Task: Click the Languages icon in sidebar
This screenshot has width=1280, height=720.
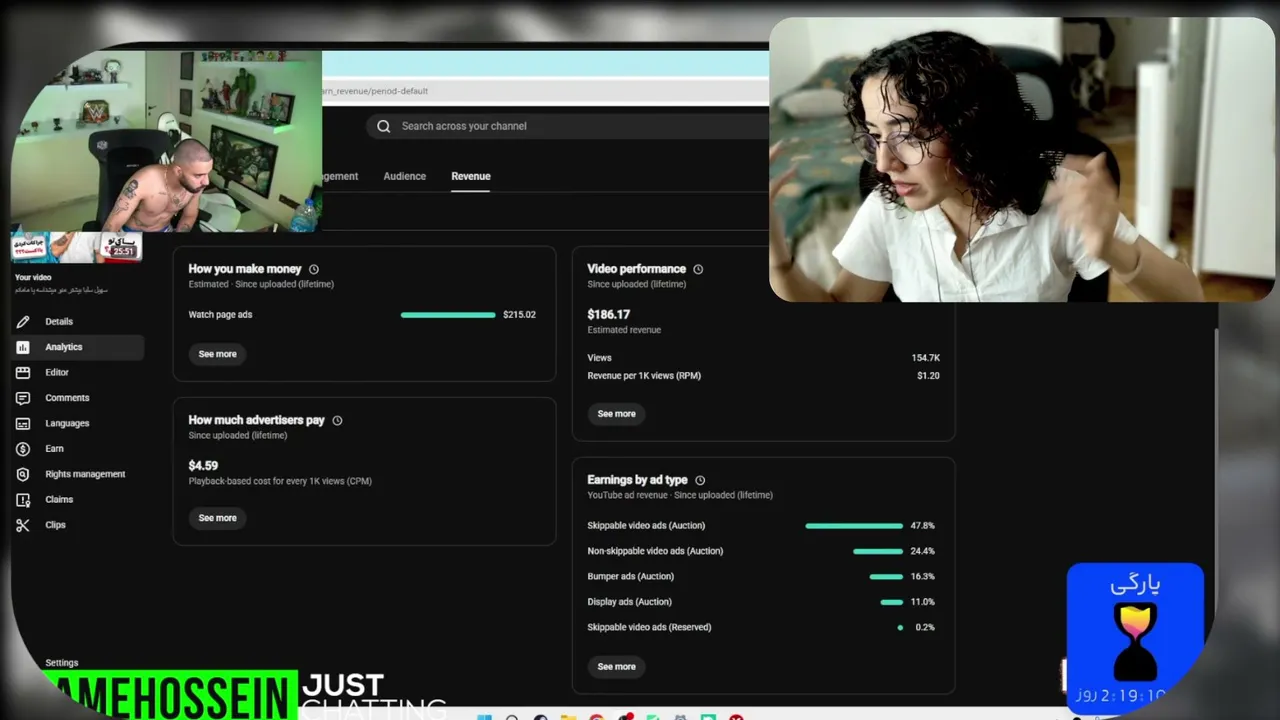Action: click(x=23, y=423)
